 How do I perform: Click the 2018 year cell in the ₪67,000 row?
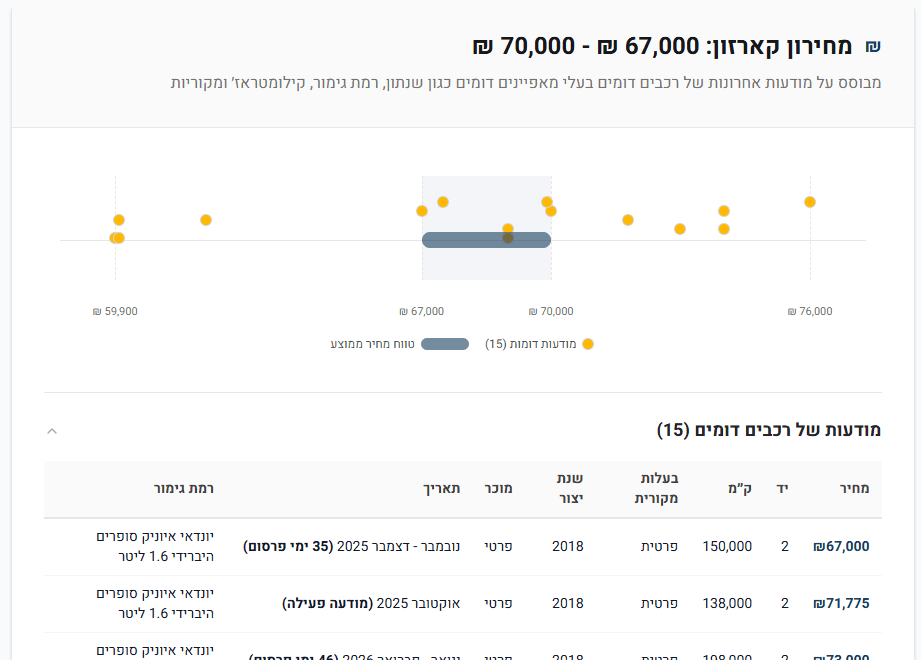(x=568, y=546)
